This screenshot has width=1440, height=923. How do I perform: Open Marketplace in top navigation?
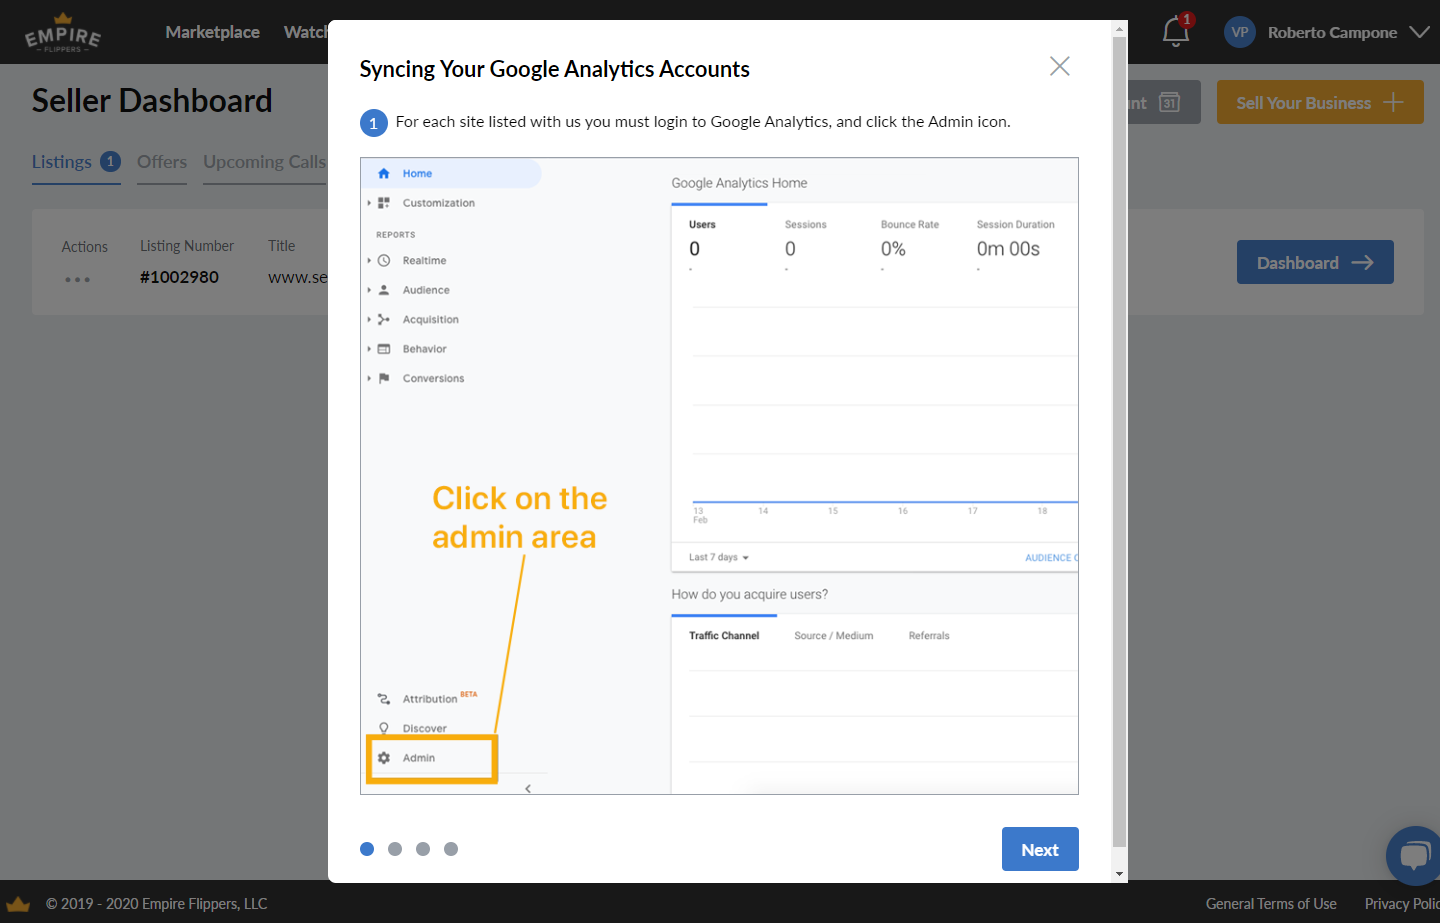[212, 32]
